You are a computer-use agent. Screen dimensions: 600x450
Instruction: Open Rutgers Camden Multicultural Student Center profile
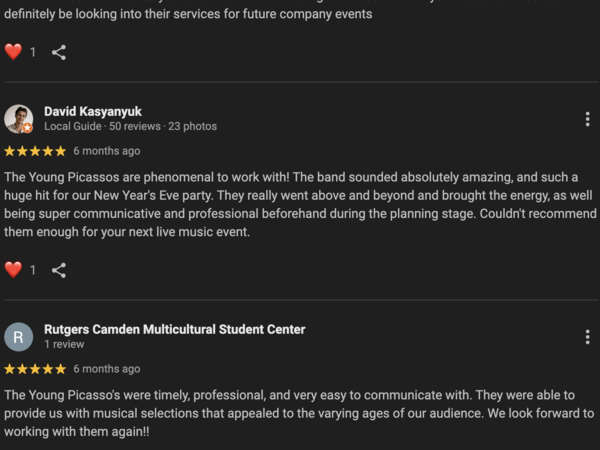[174, 329]
